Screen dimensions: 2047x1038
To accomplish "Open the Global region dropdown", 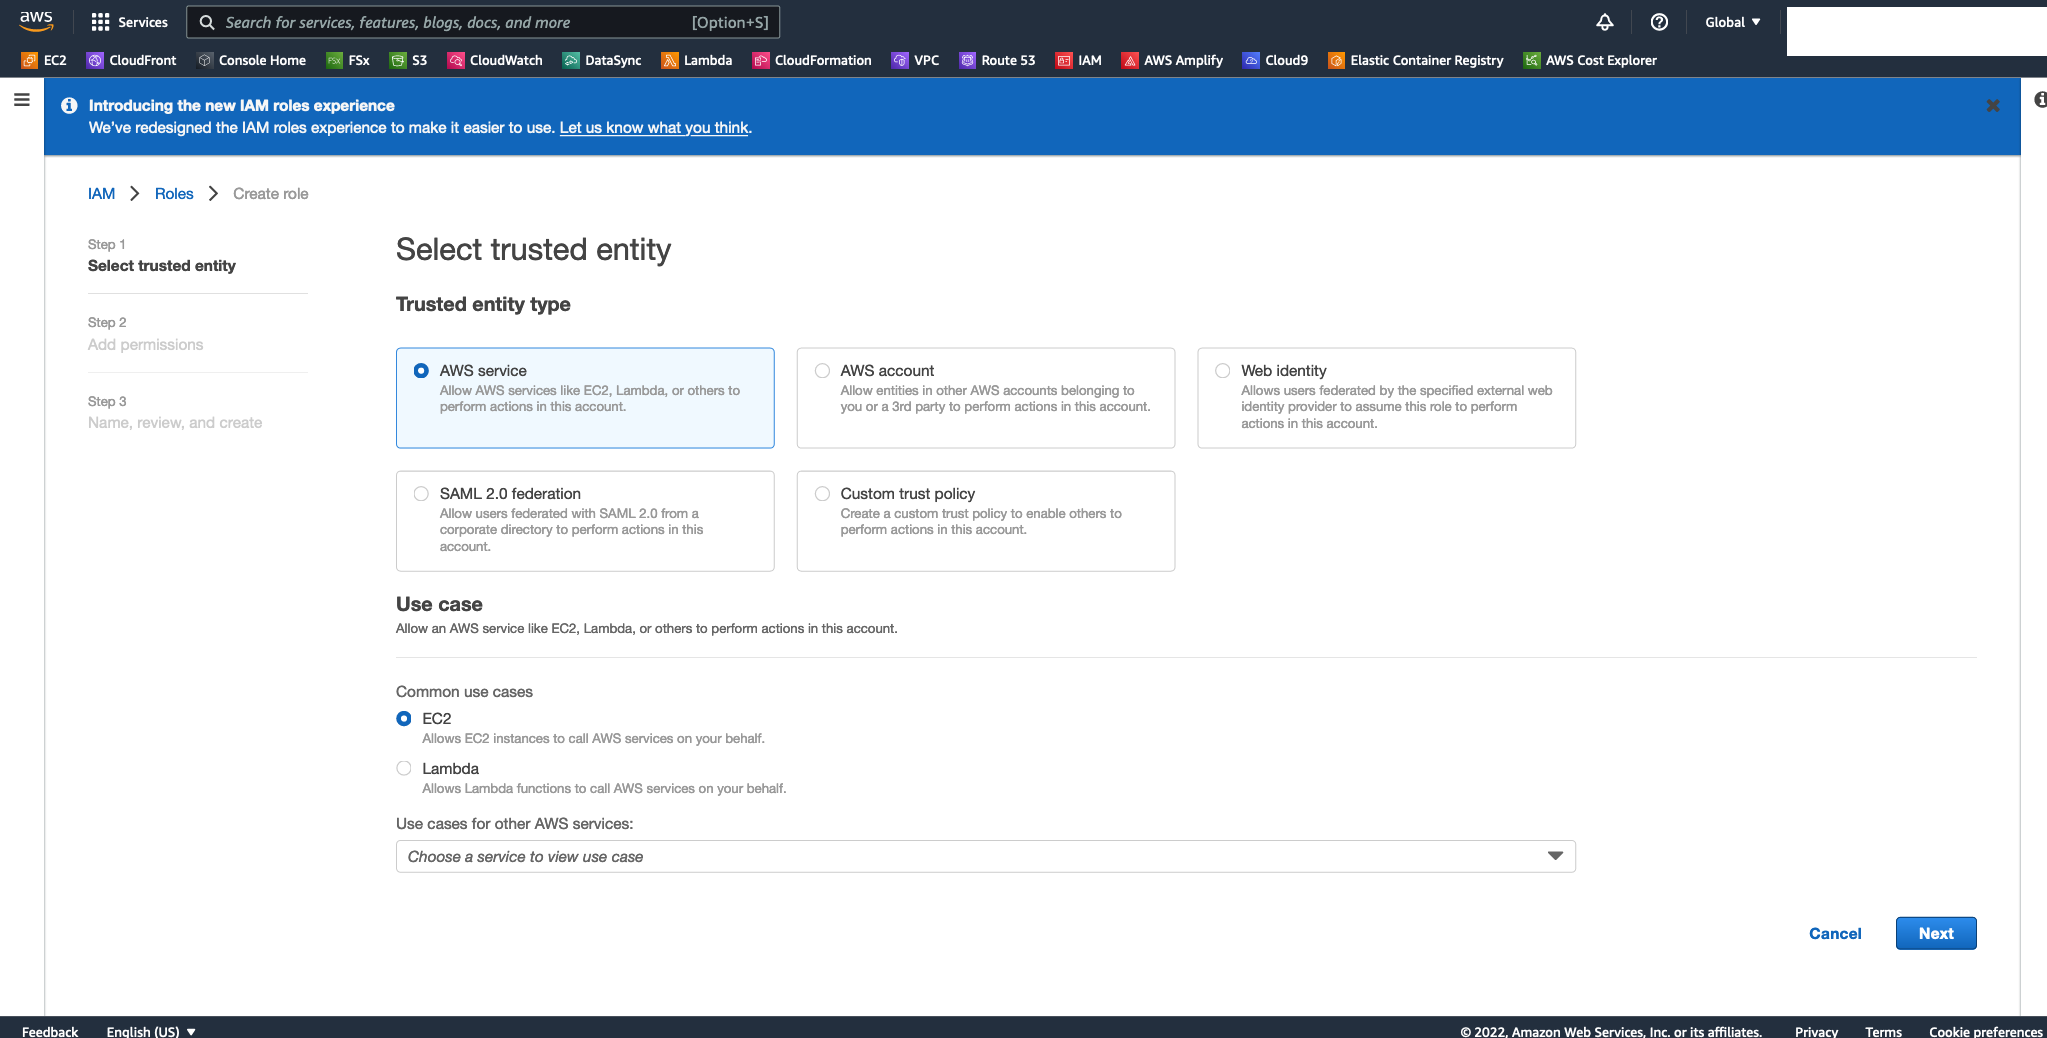I will (x=1733, y=22).
